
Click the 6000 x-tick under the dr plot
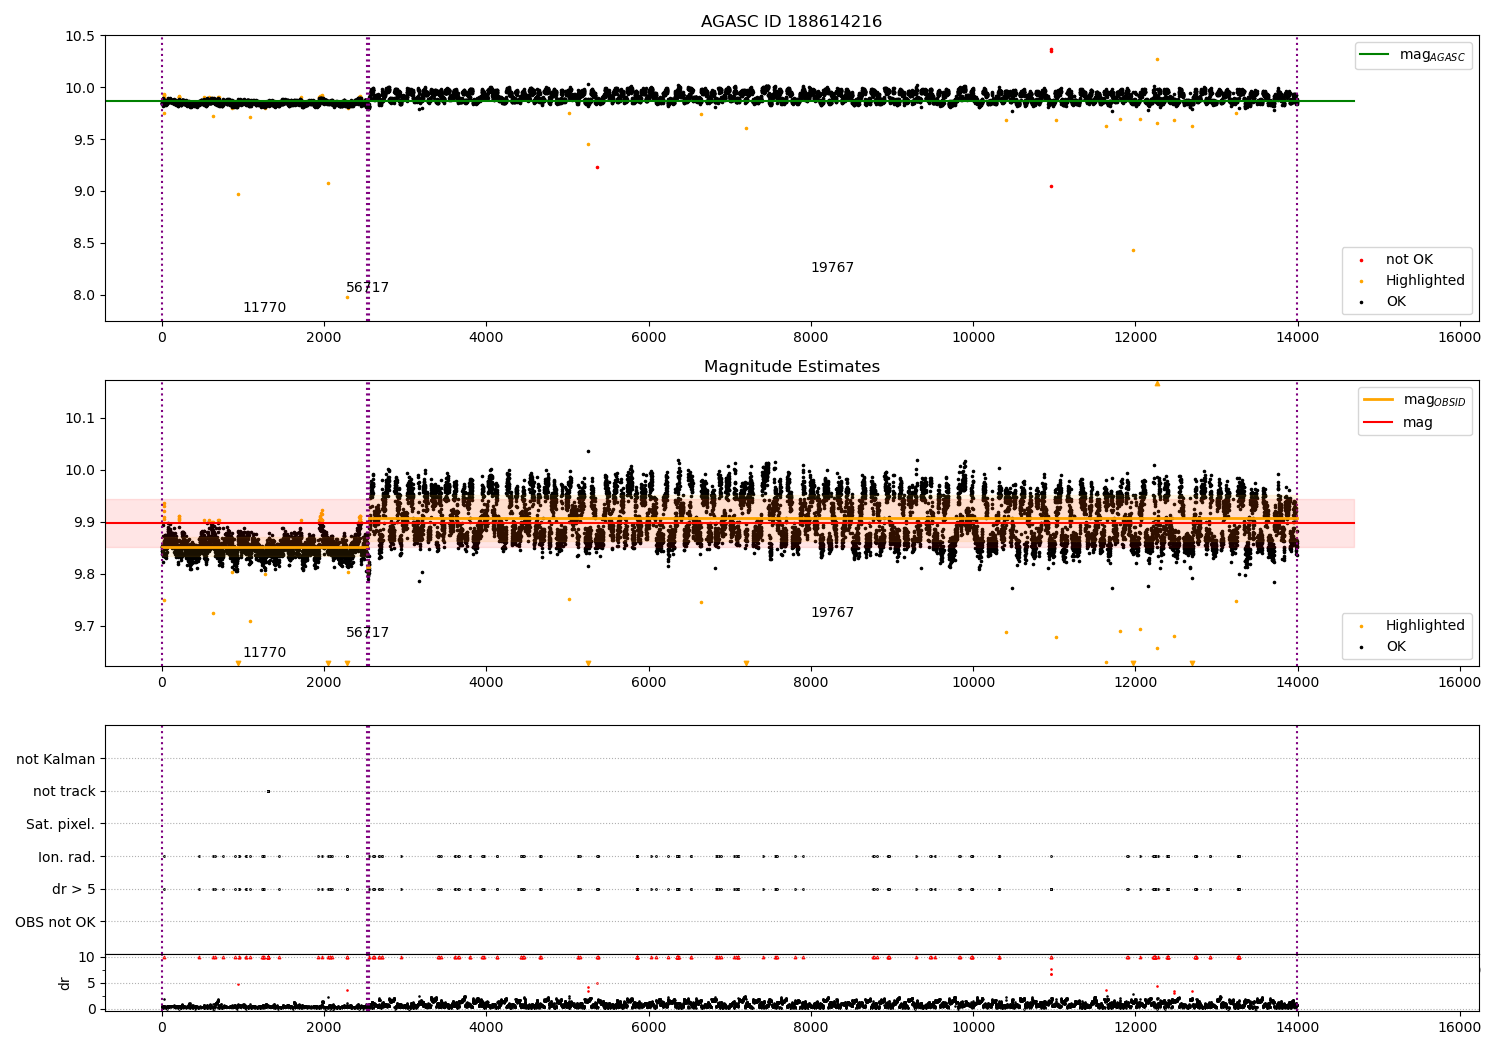[x=648, y=1026]
